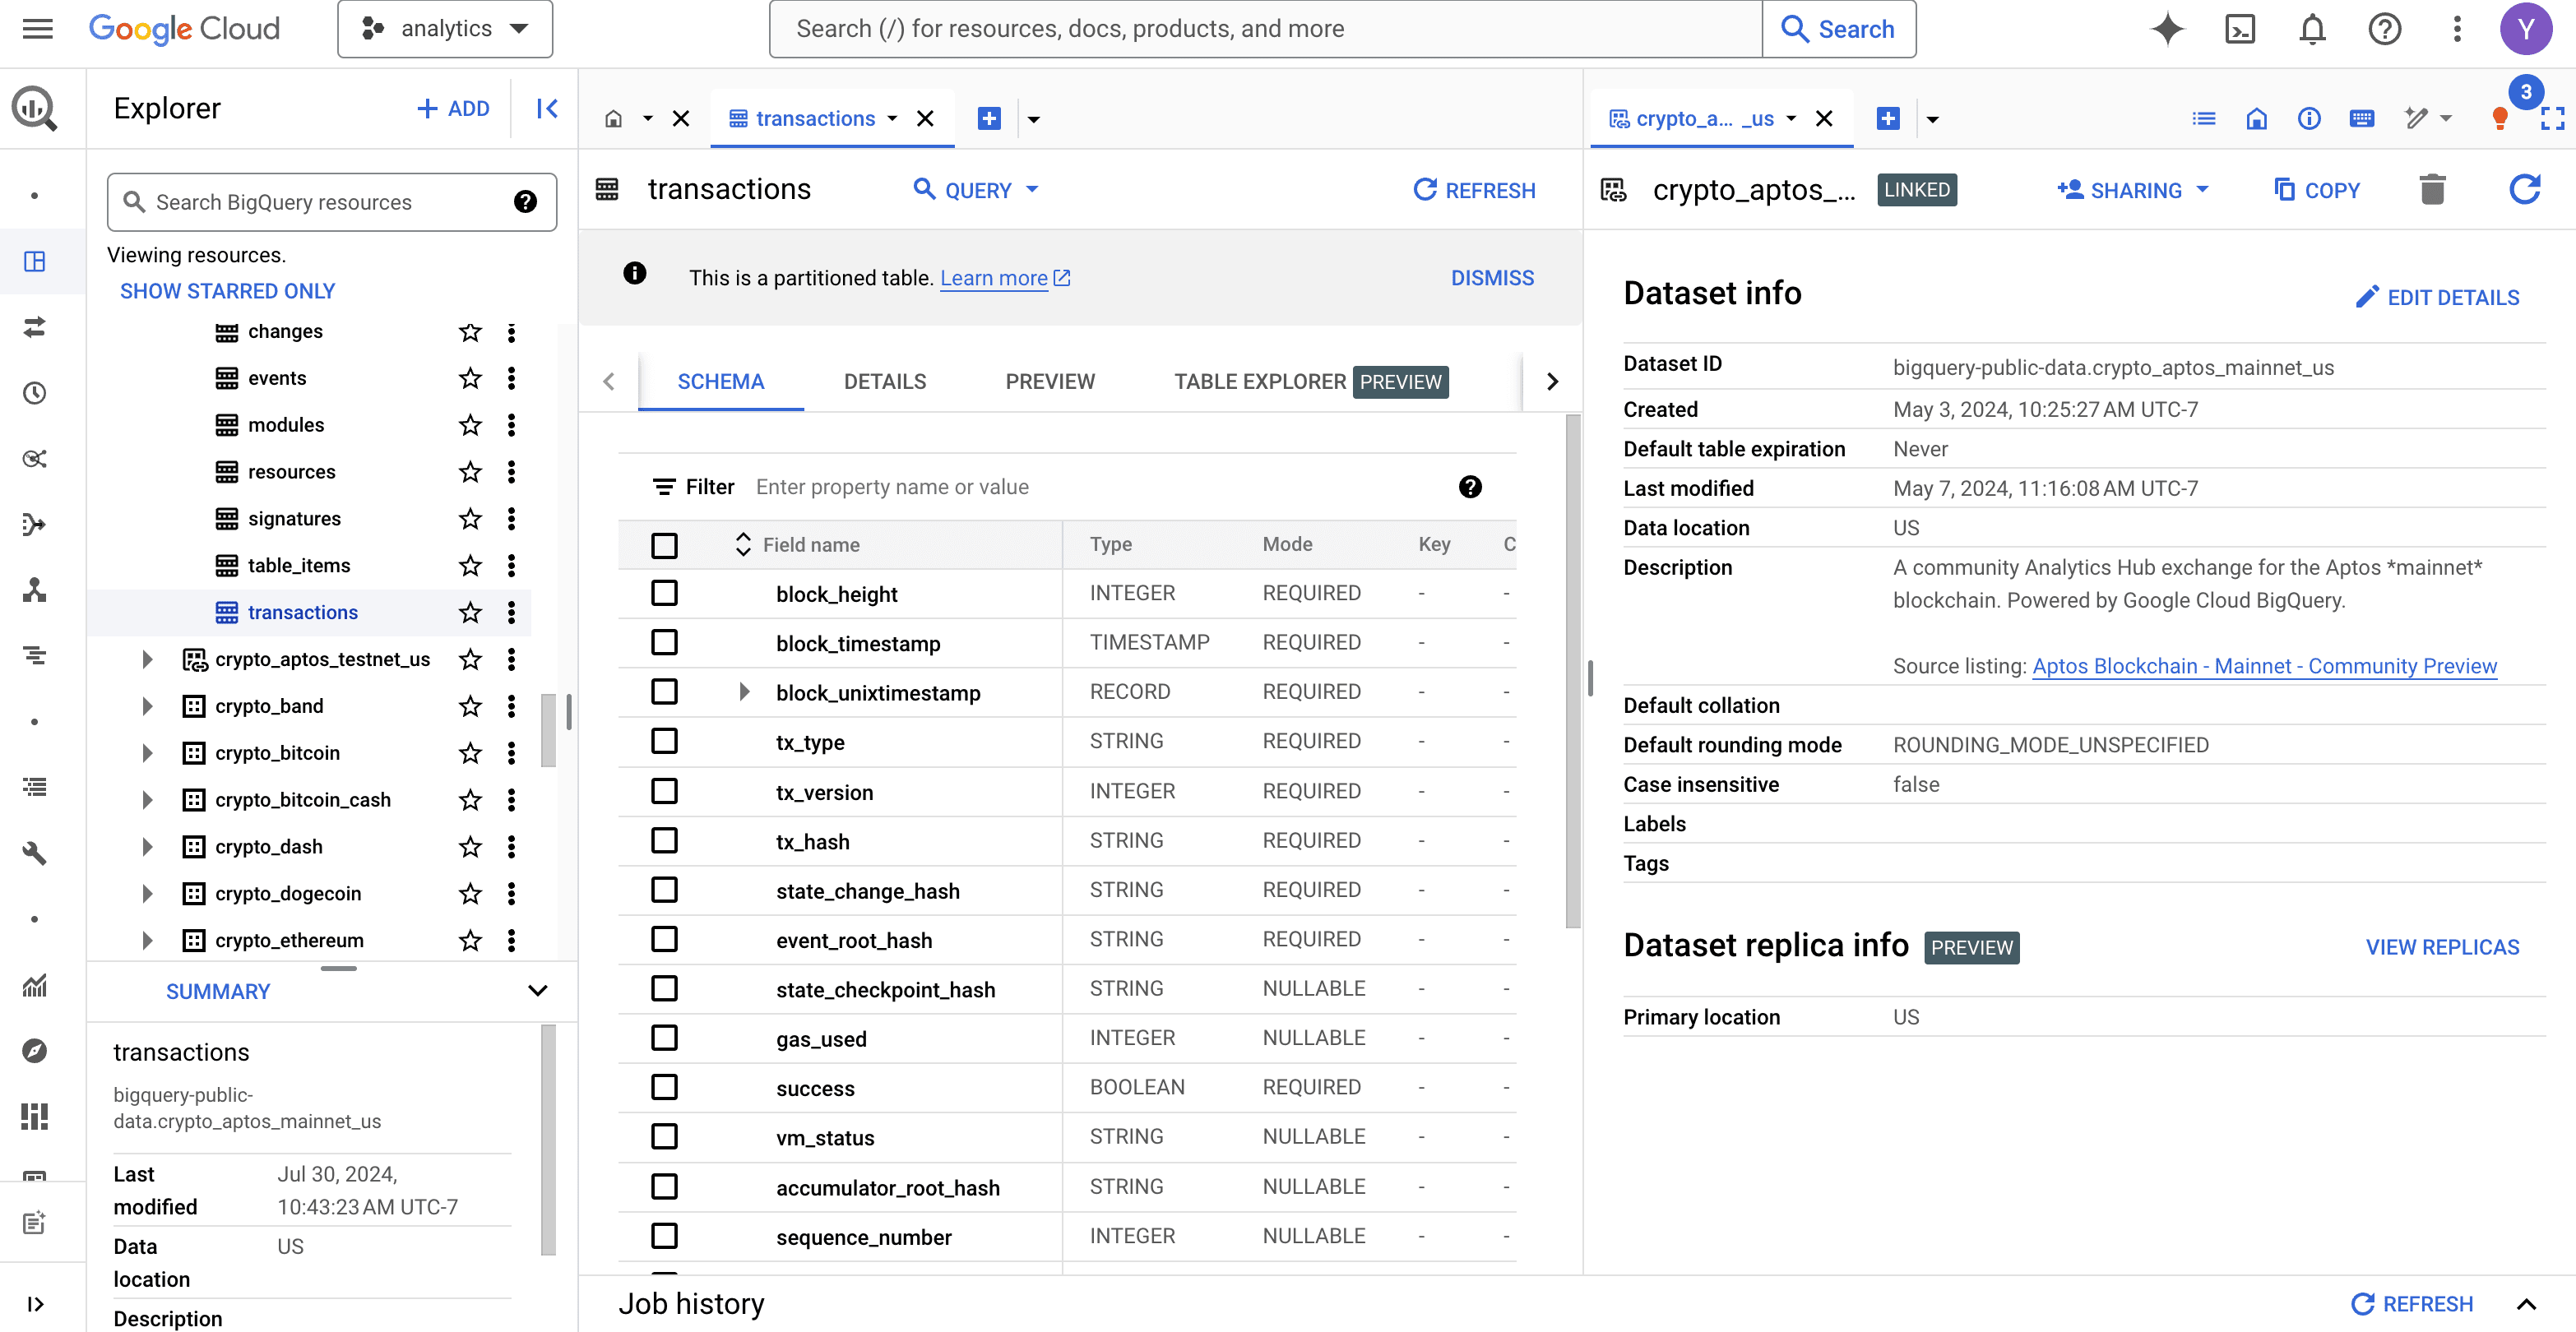This screenshot has width=2576, height=1332.
Task: Click the help icon in resource search
Action: point(525,202)
